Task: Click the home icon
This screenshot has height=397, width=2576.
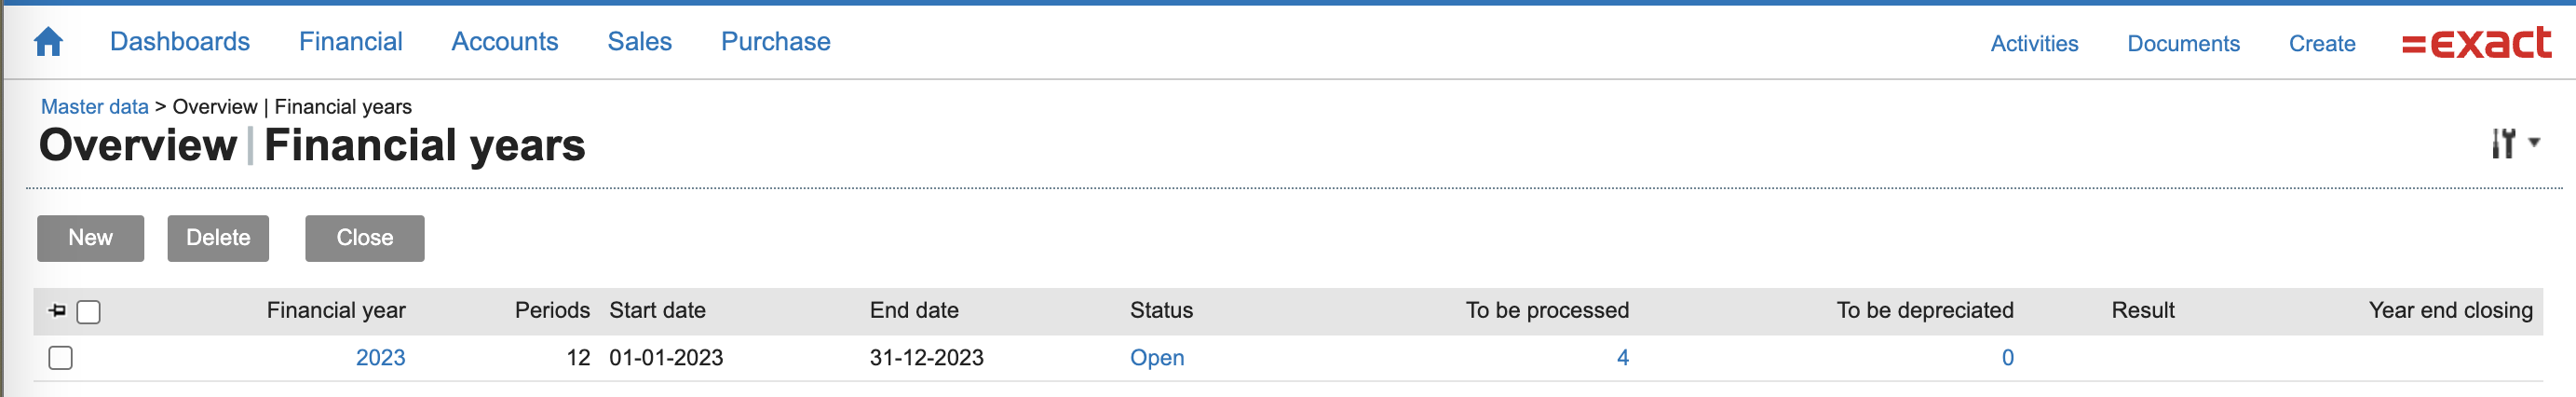Action: click(48, 42)
